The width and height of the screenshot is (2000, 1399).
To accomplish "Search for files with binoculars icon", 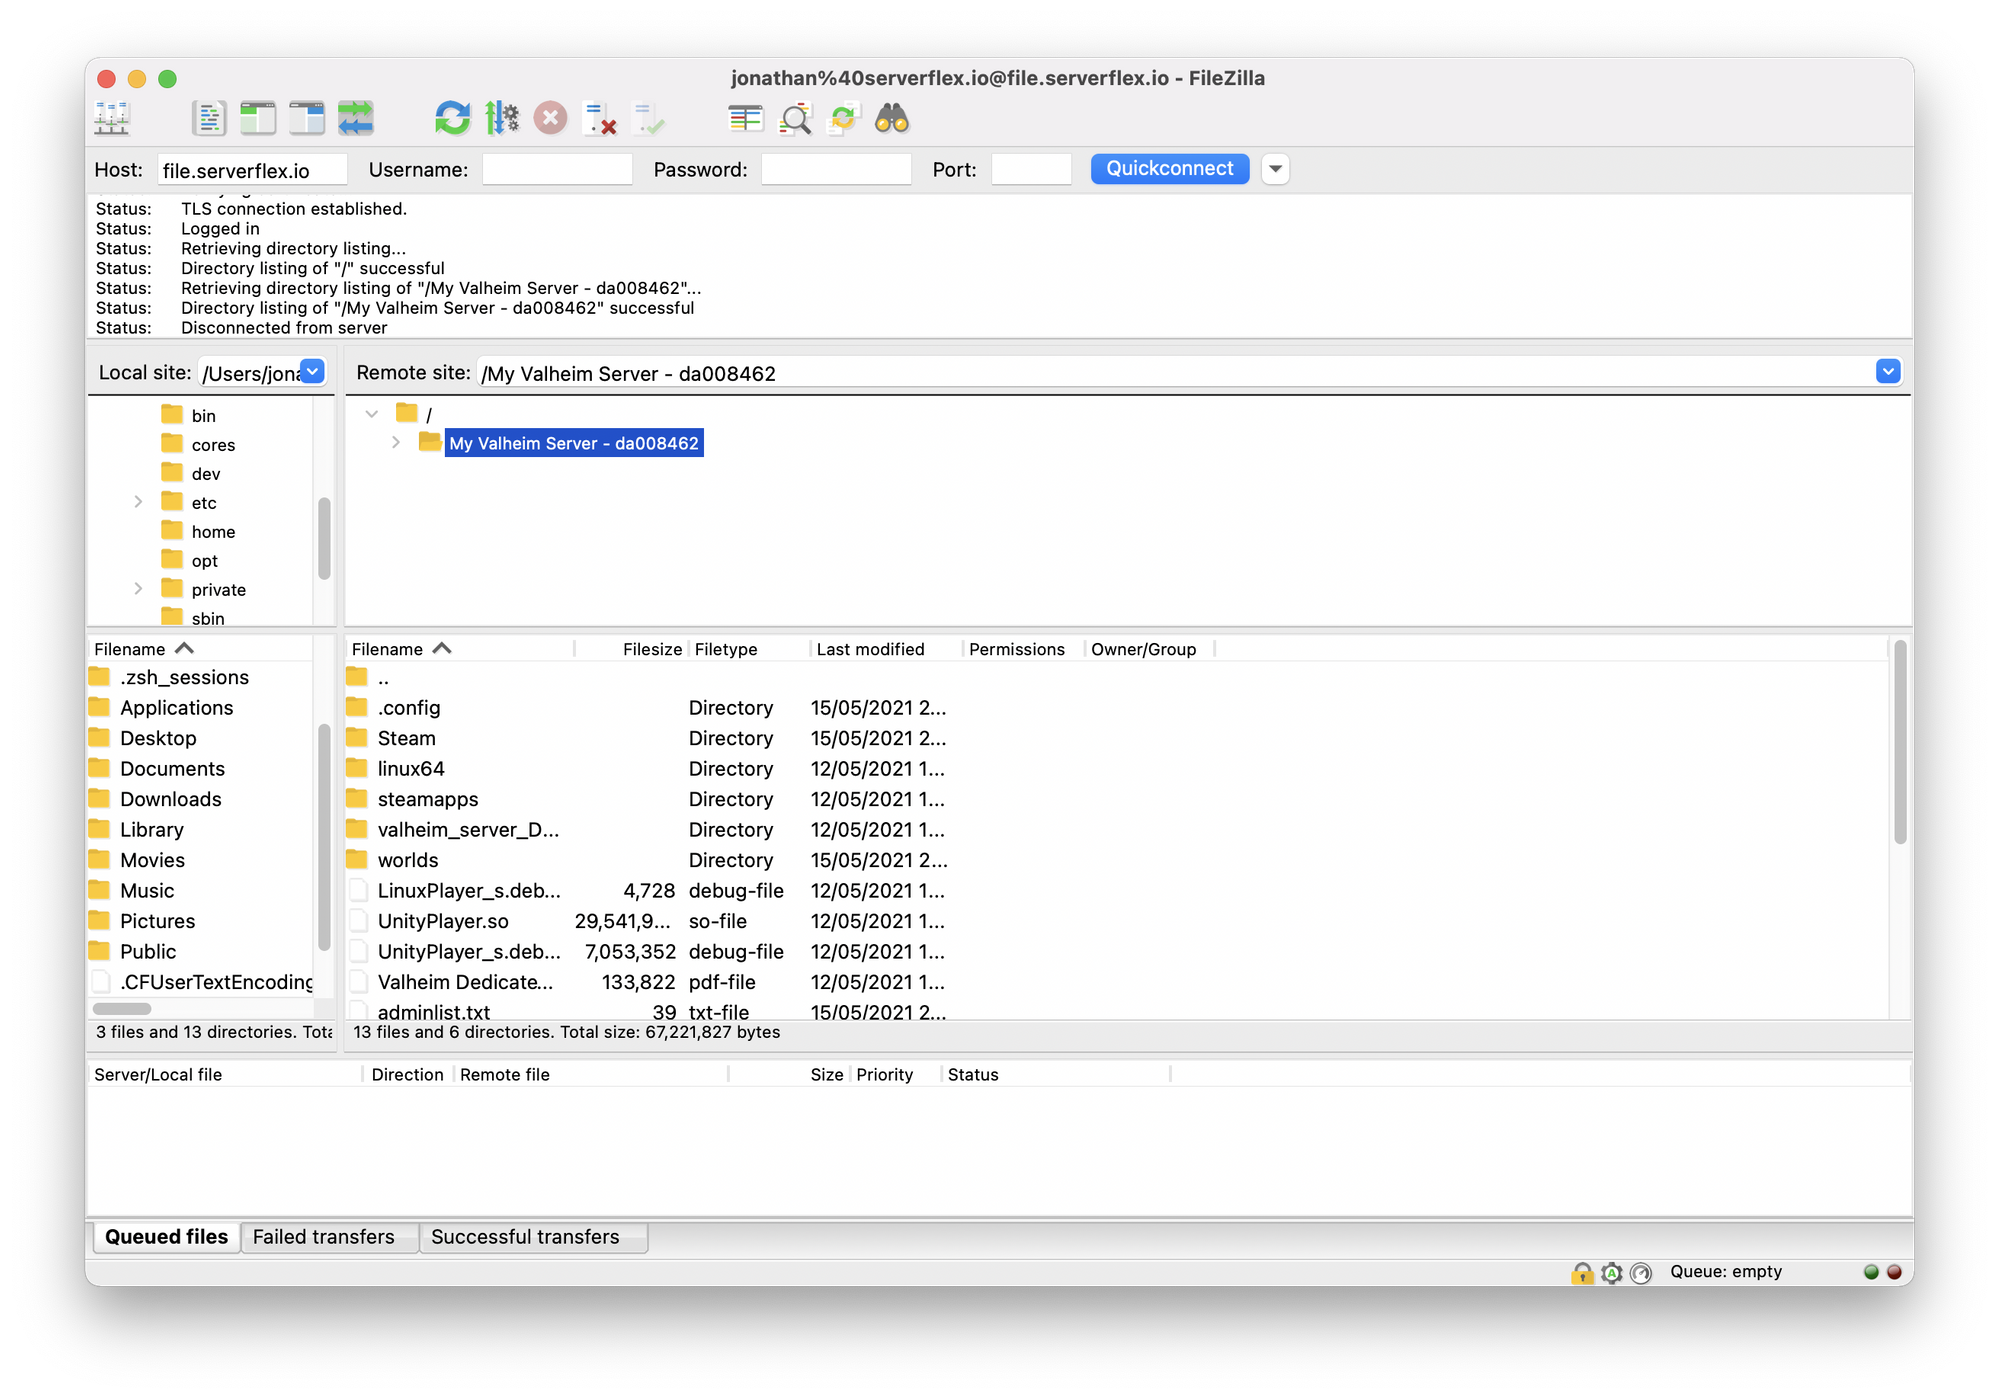I will 892,118.
